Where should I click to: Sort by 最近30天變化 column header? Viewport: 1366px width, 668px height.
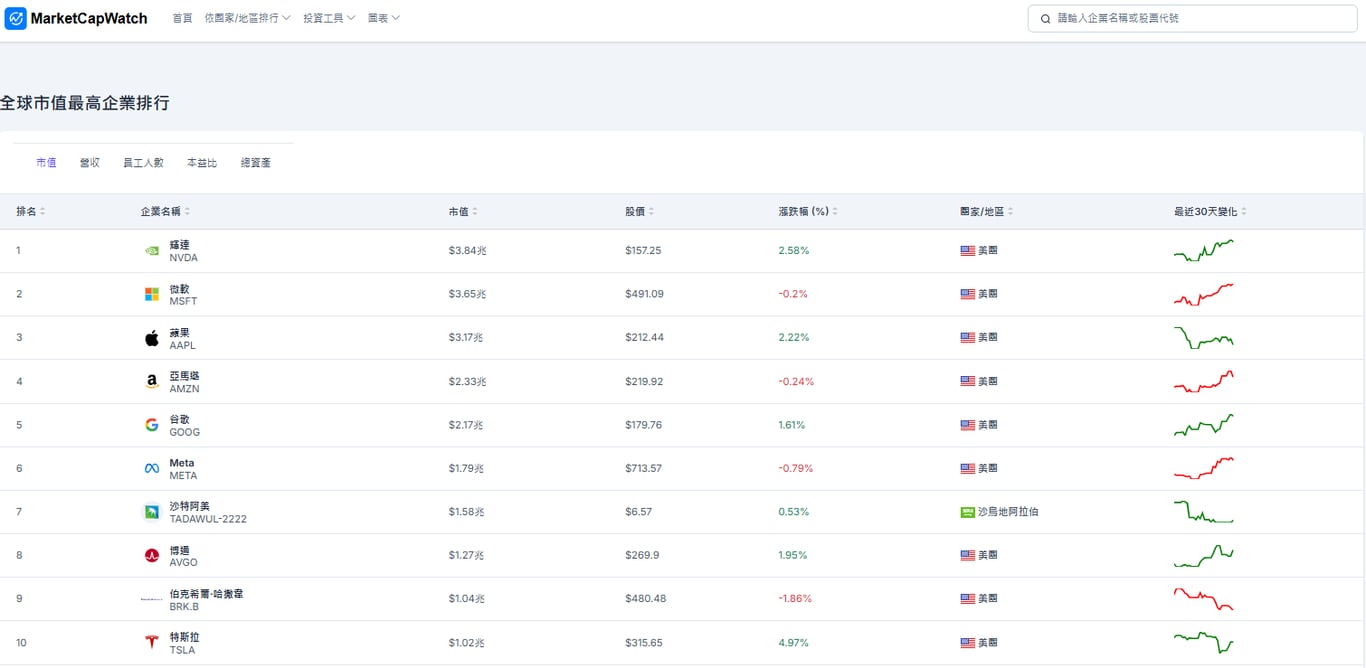pyautogui.click(x=1210, y=212)
